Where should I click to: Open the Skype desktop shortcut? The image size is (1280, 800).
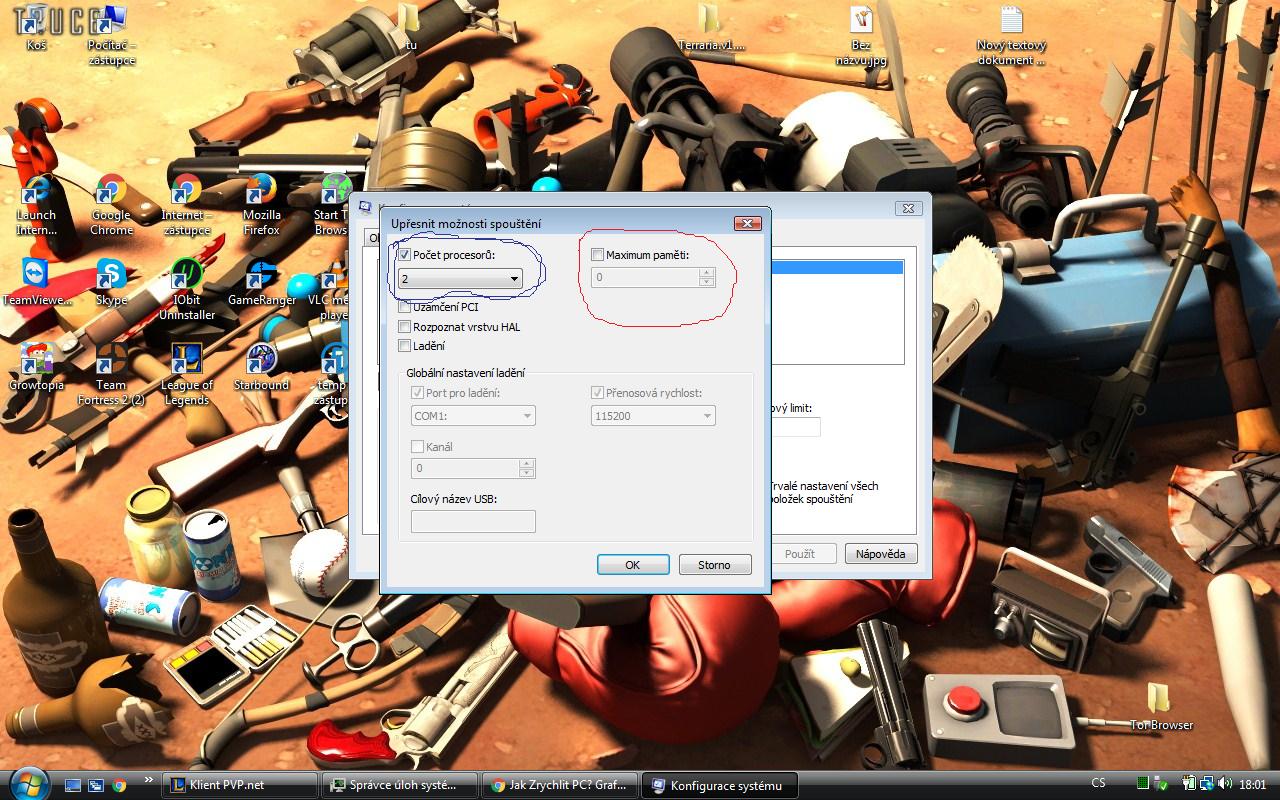(111, 282)
